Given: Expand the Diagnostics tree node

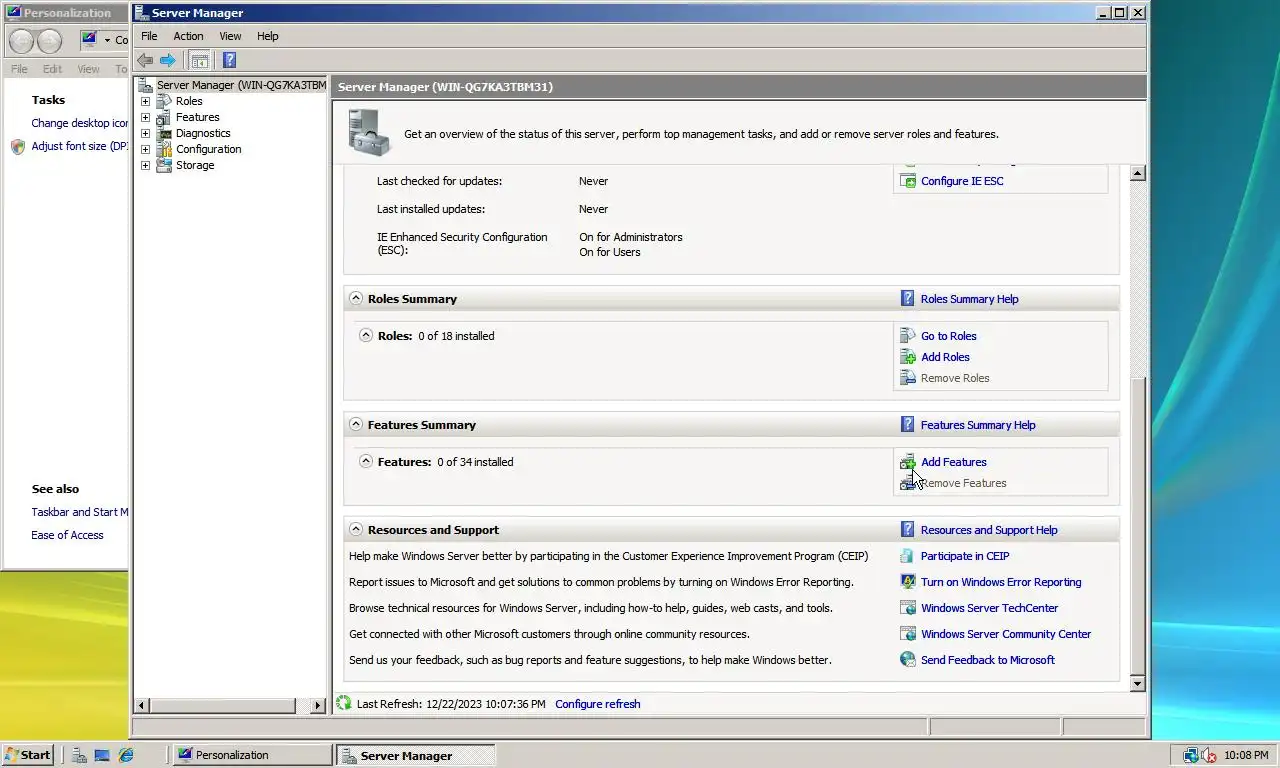Looking at the screenshot, I should click(145, 133).
